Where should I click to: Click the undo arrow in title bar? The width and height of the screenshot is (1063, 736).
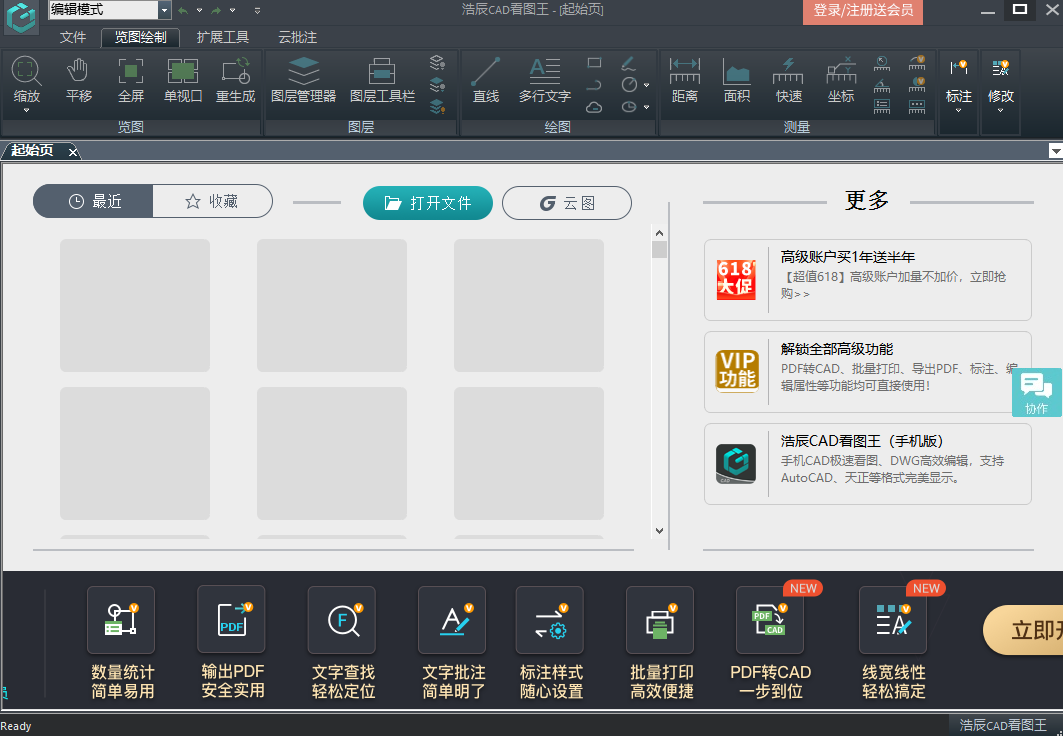coord(183,10)
